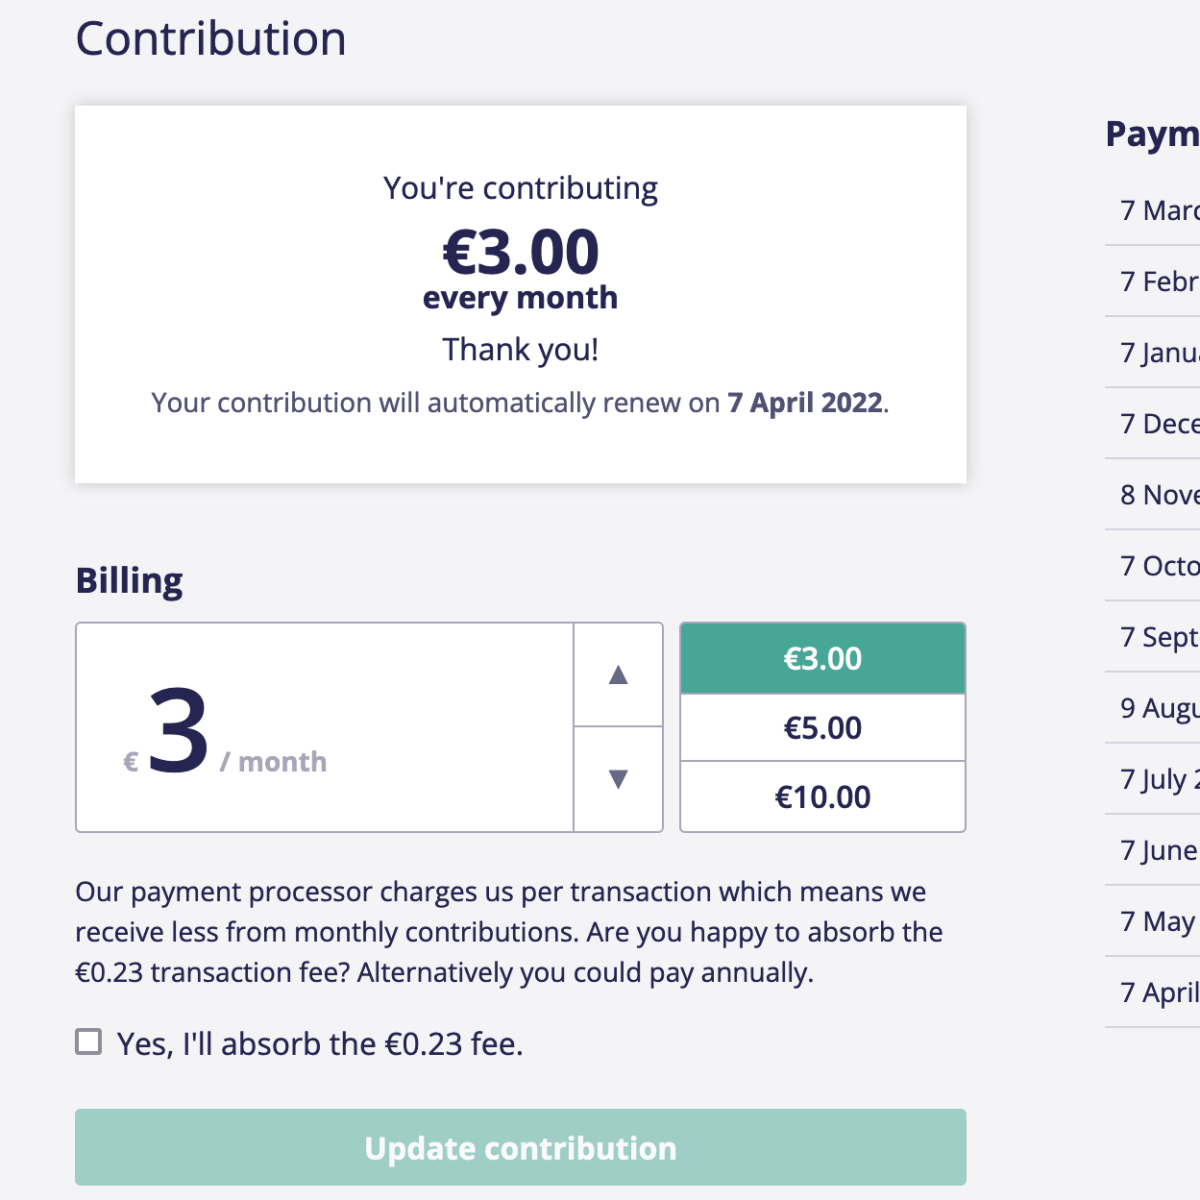Image resolution: width=1200 pixels, height=1200 pixels.
Task: Choose the €5.00 preset amount
Action: pyautogui.click(x=822, y=728)
